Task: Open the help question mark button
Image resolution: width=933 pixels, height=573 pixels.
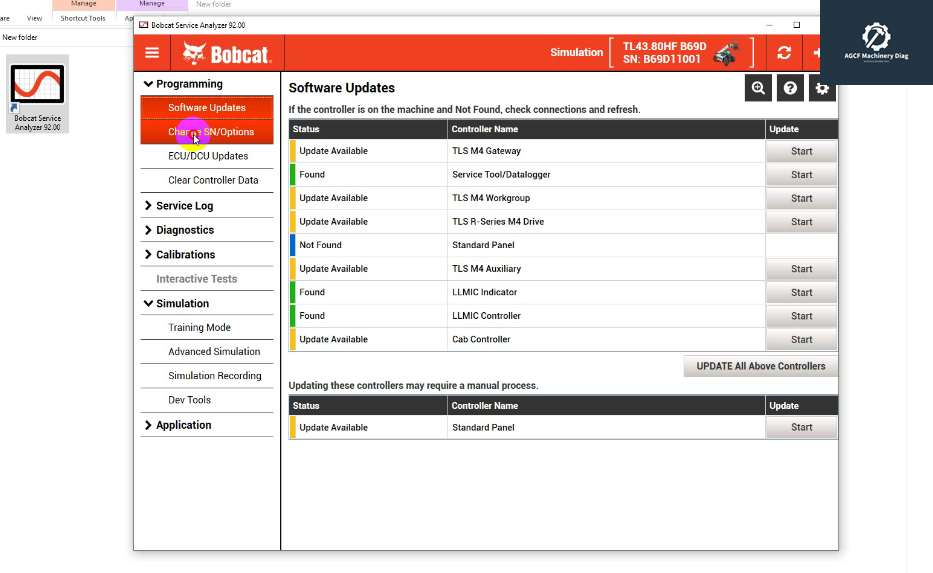Action: (x=790, y=88)
